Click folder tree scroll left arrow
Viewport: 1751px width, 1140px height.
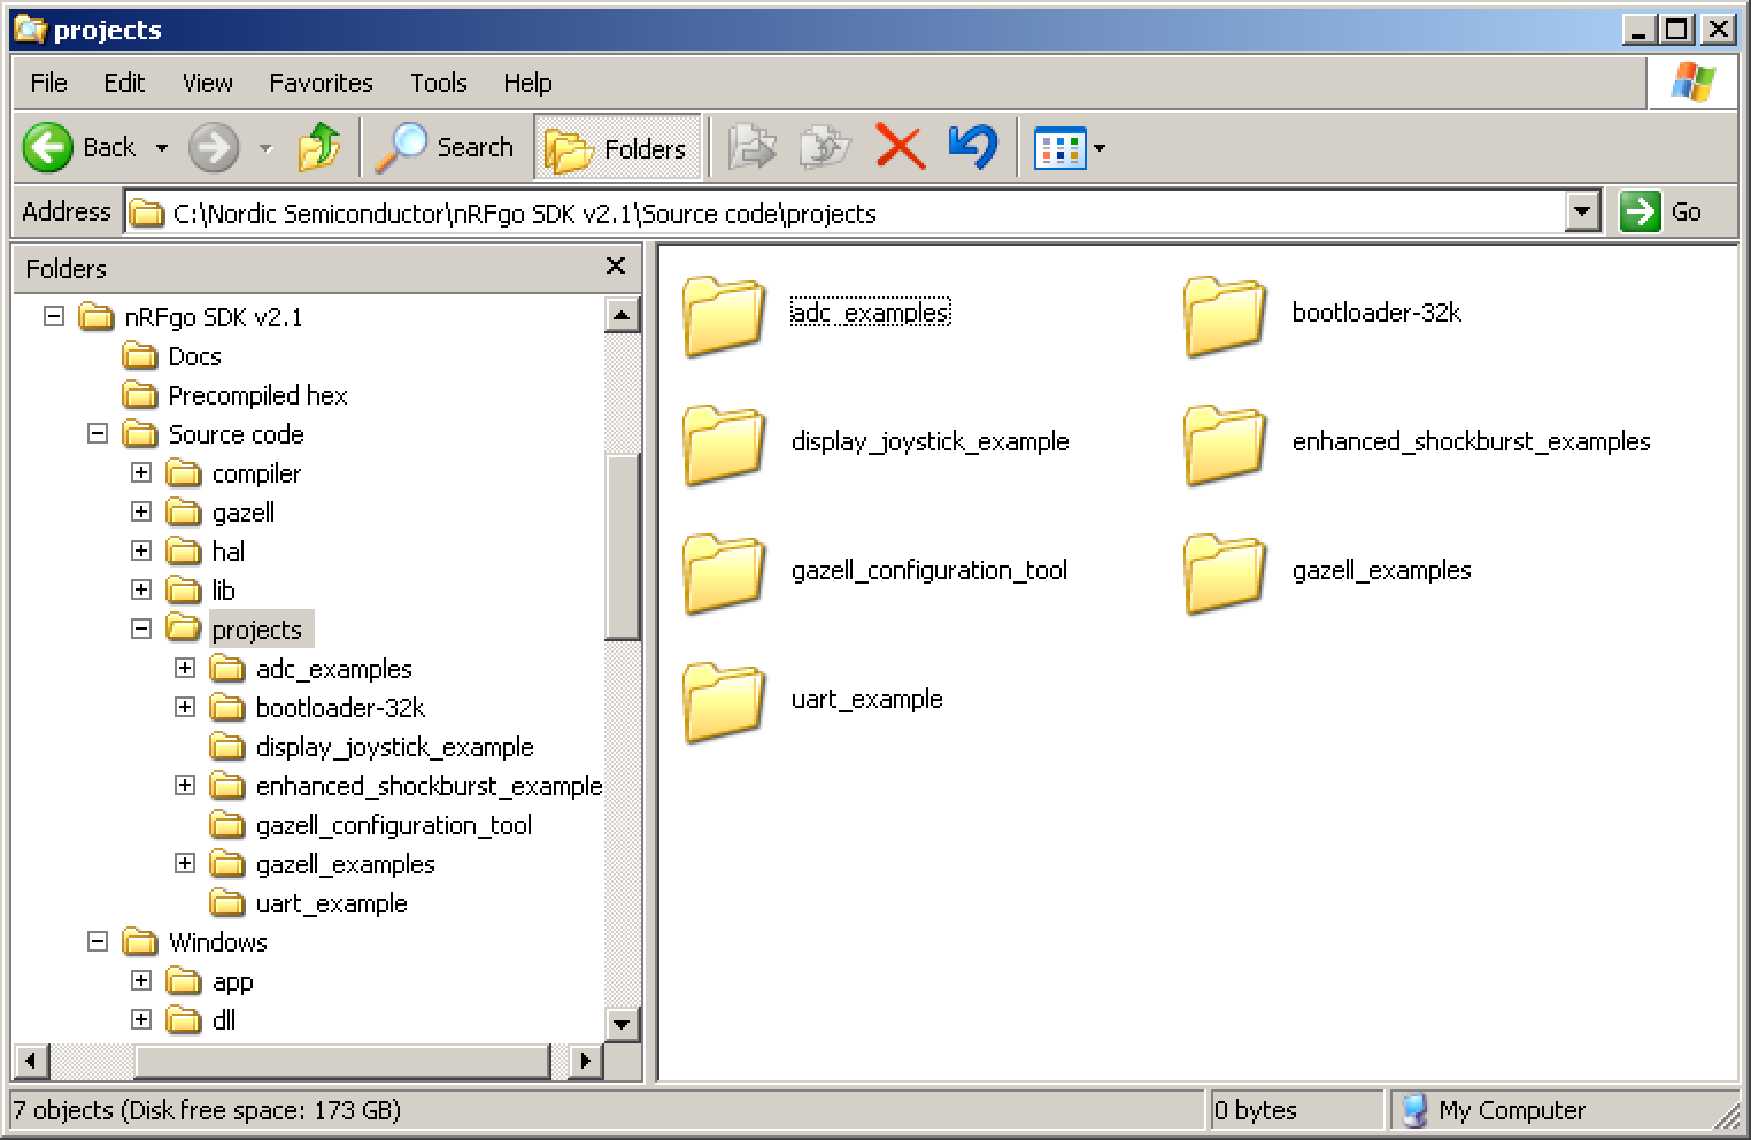[x=31, y=1060]
